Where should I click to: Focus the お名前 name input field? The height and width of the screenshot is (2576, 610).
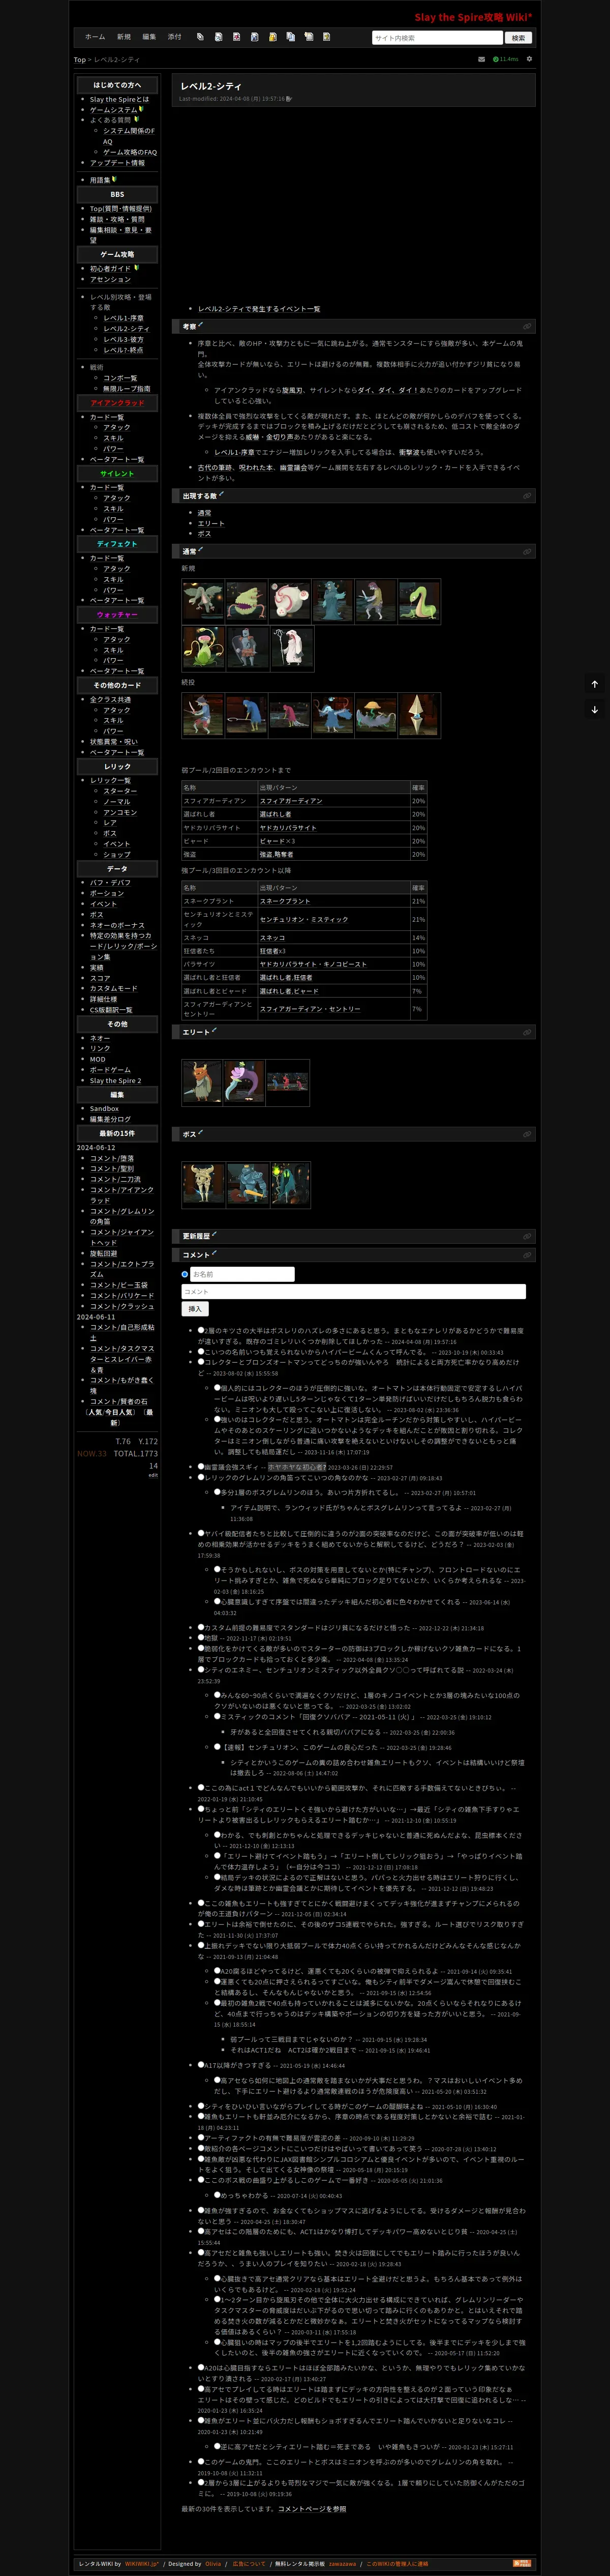point(242,1274)
